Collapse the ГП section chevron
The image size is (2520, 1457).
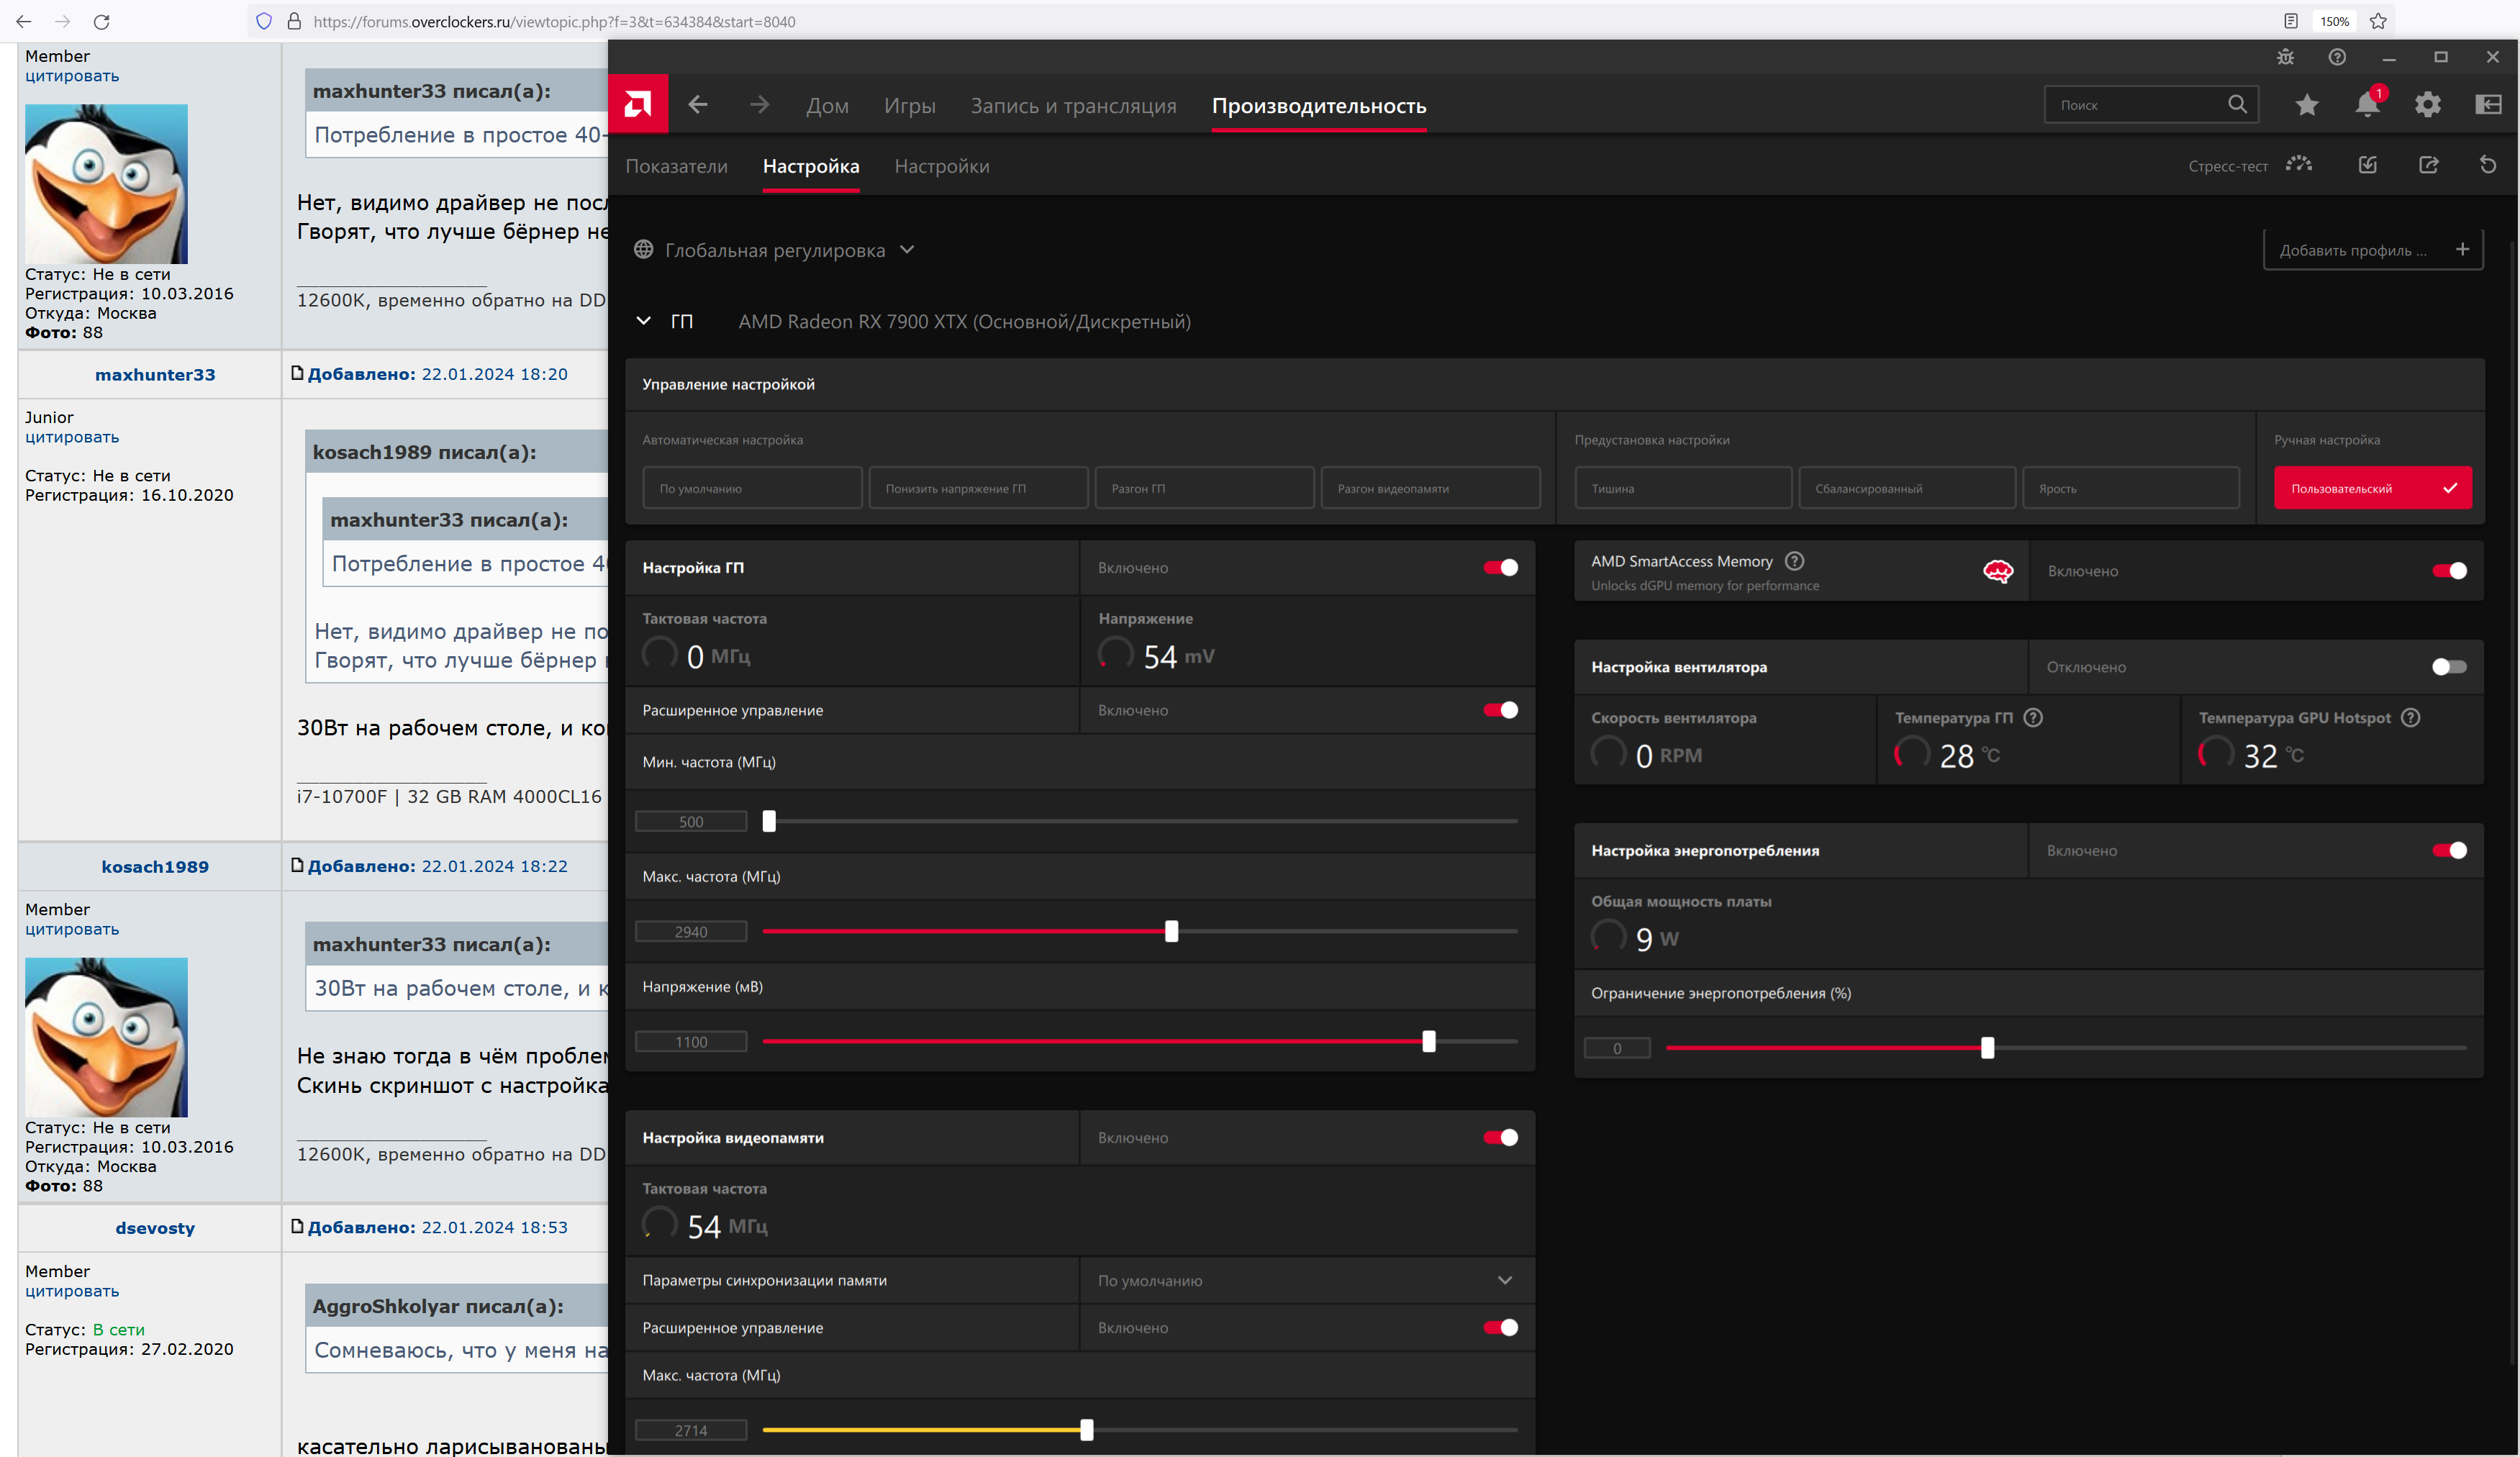tap(644, 321)
